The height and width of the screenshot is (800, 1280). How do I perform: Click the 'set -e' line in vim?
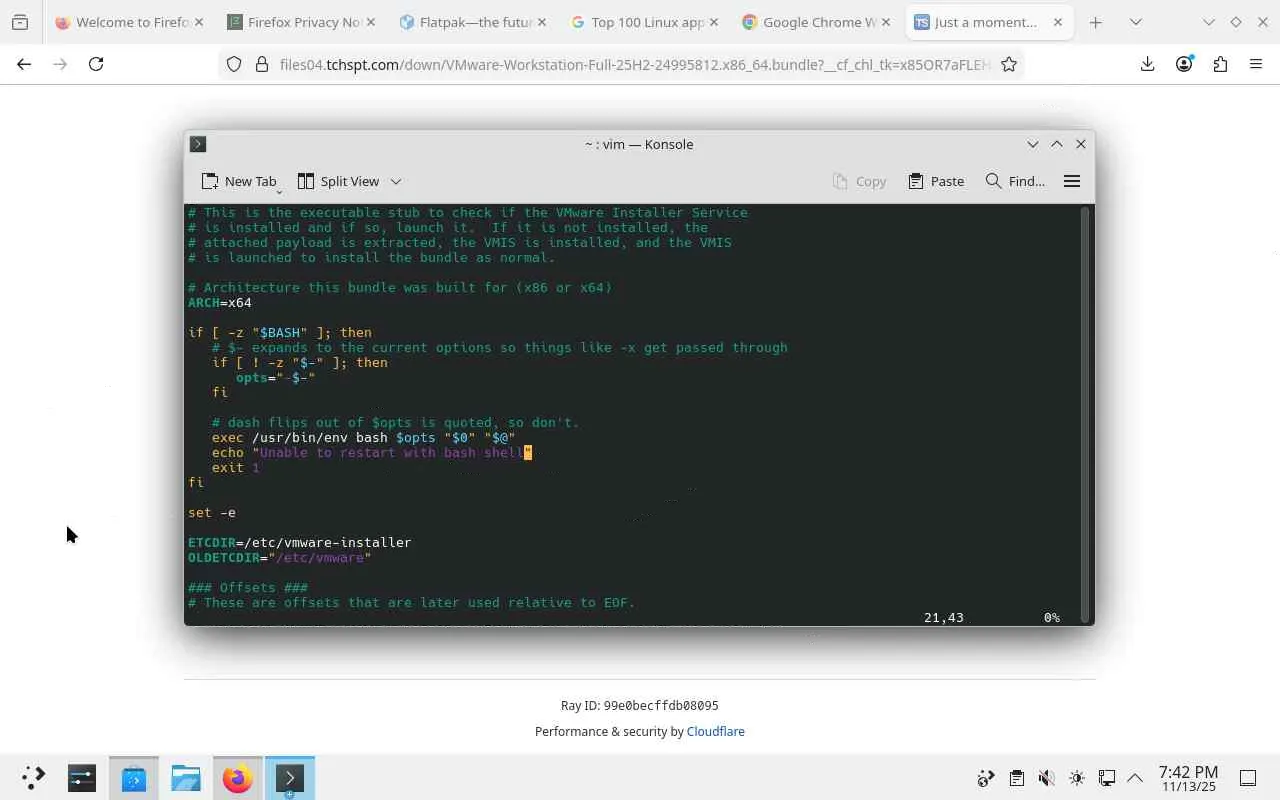(x=212, y=513)
